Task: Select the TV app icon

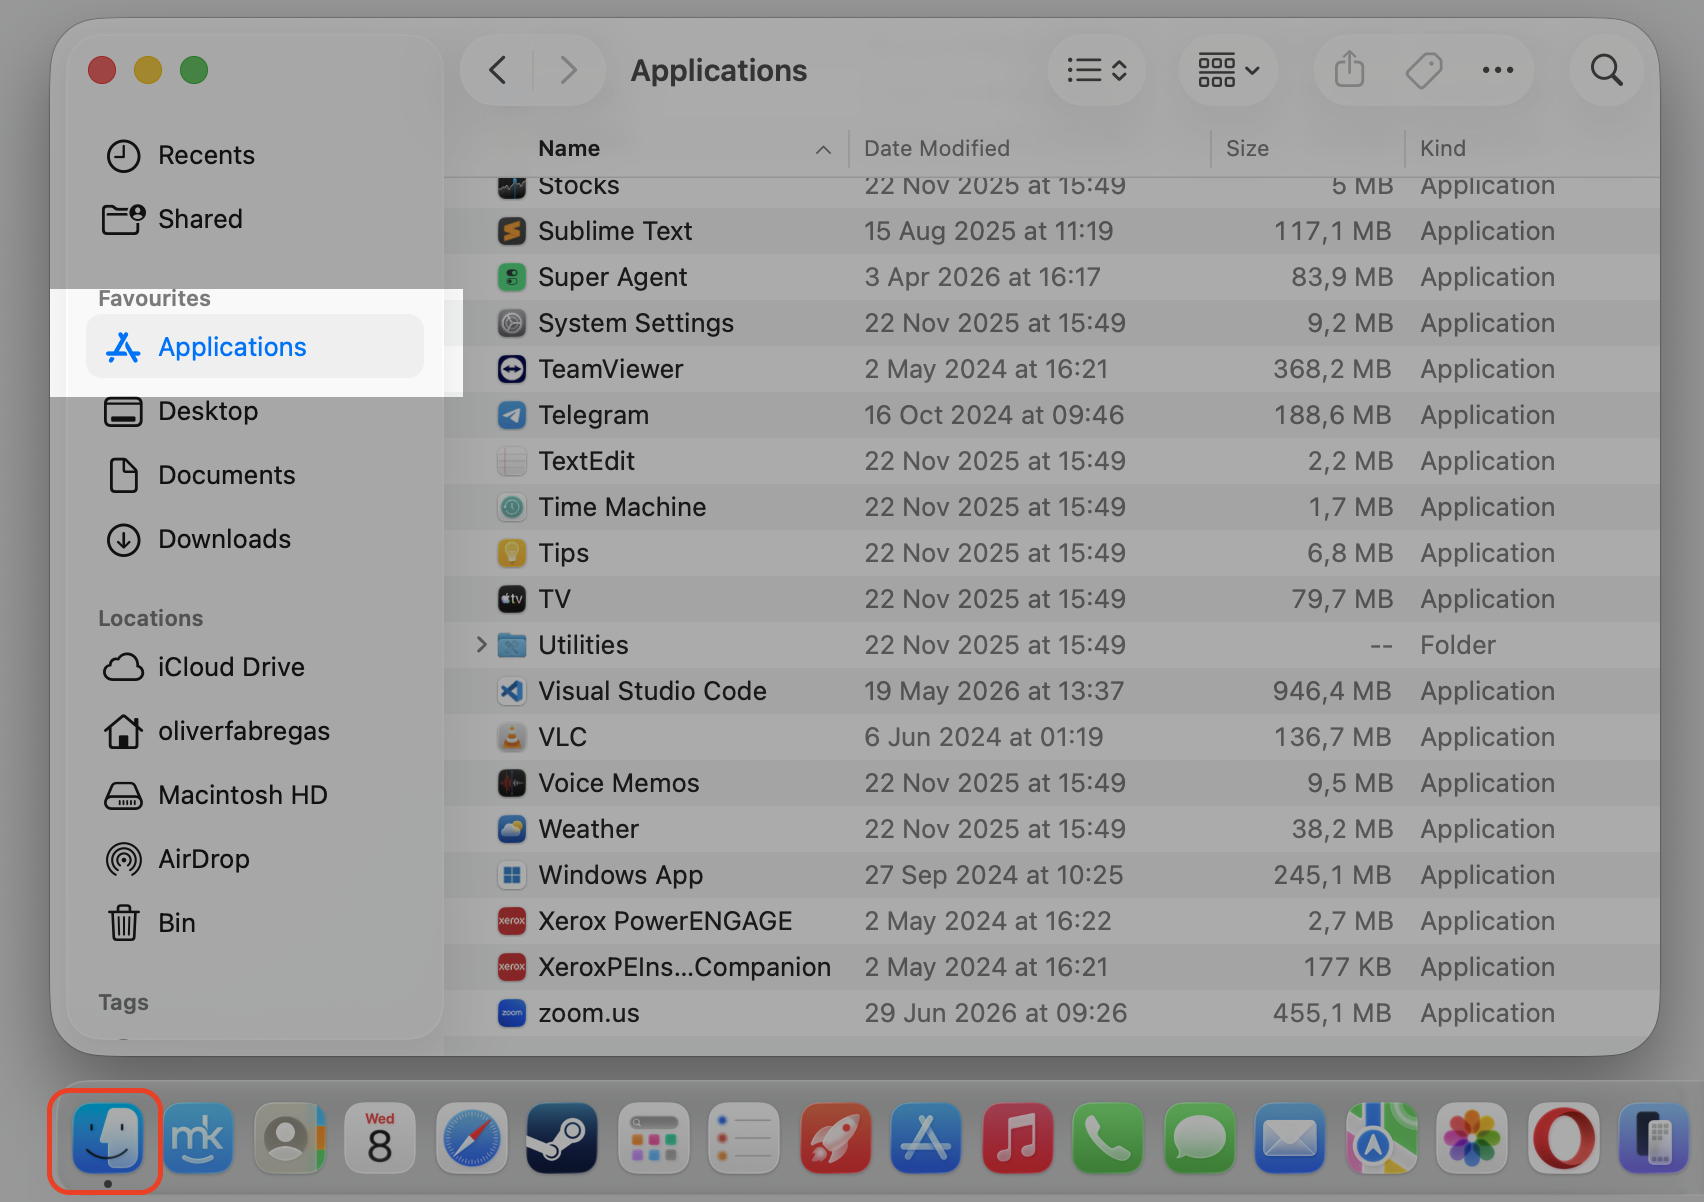Action: [x=512, y=599]
